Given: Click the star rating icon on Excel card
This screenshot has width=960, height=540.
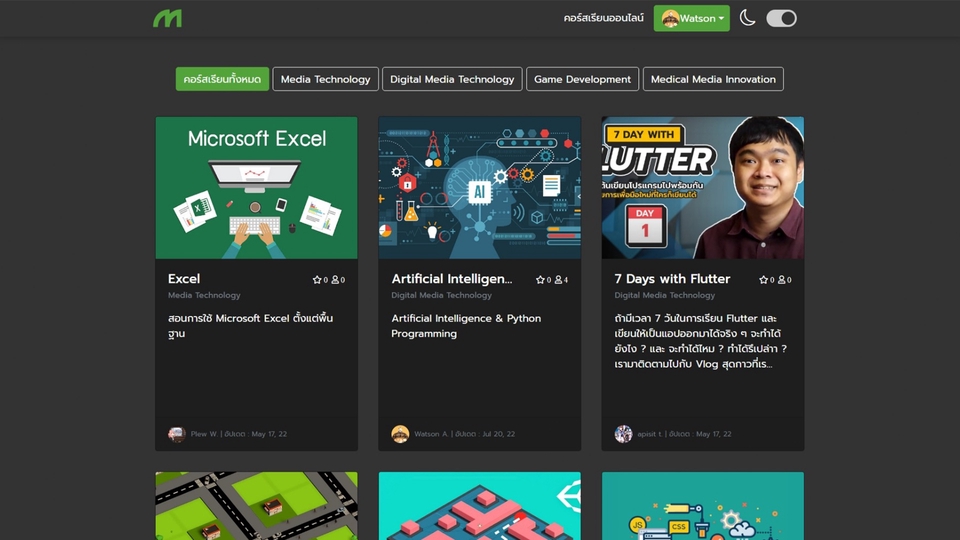Looking at the screenshot, I should point(317,280).
